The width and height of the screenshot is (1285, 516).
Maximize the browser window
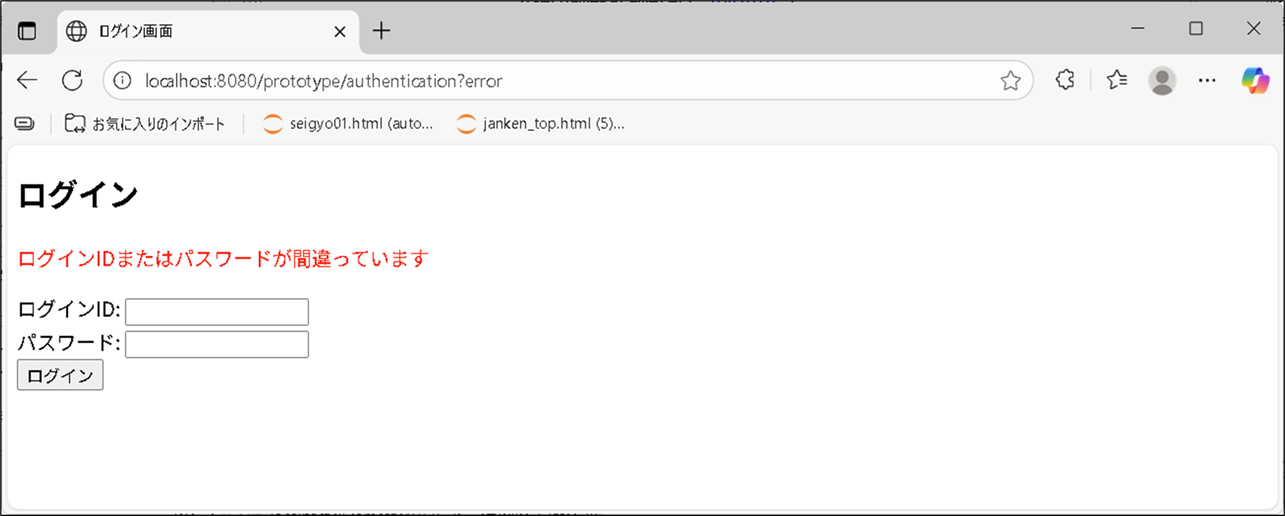pyautogui.click(x=1196, y=29)
